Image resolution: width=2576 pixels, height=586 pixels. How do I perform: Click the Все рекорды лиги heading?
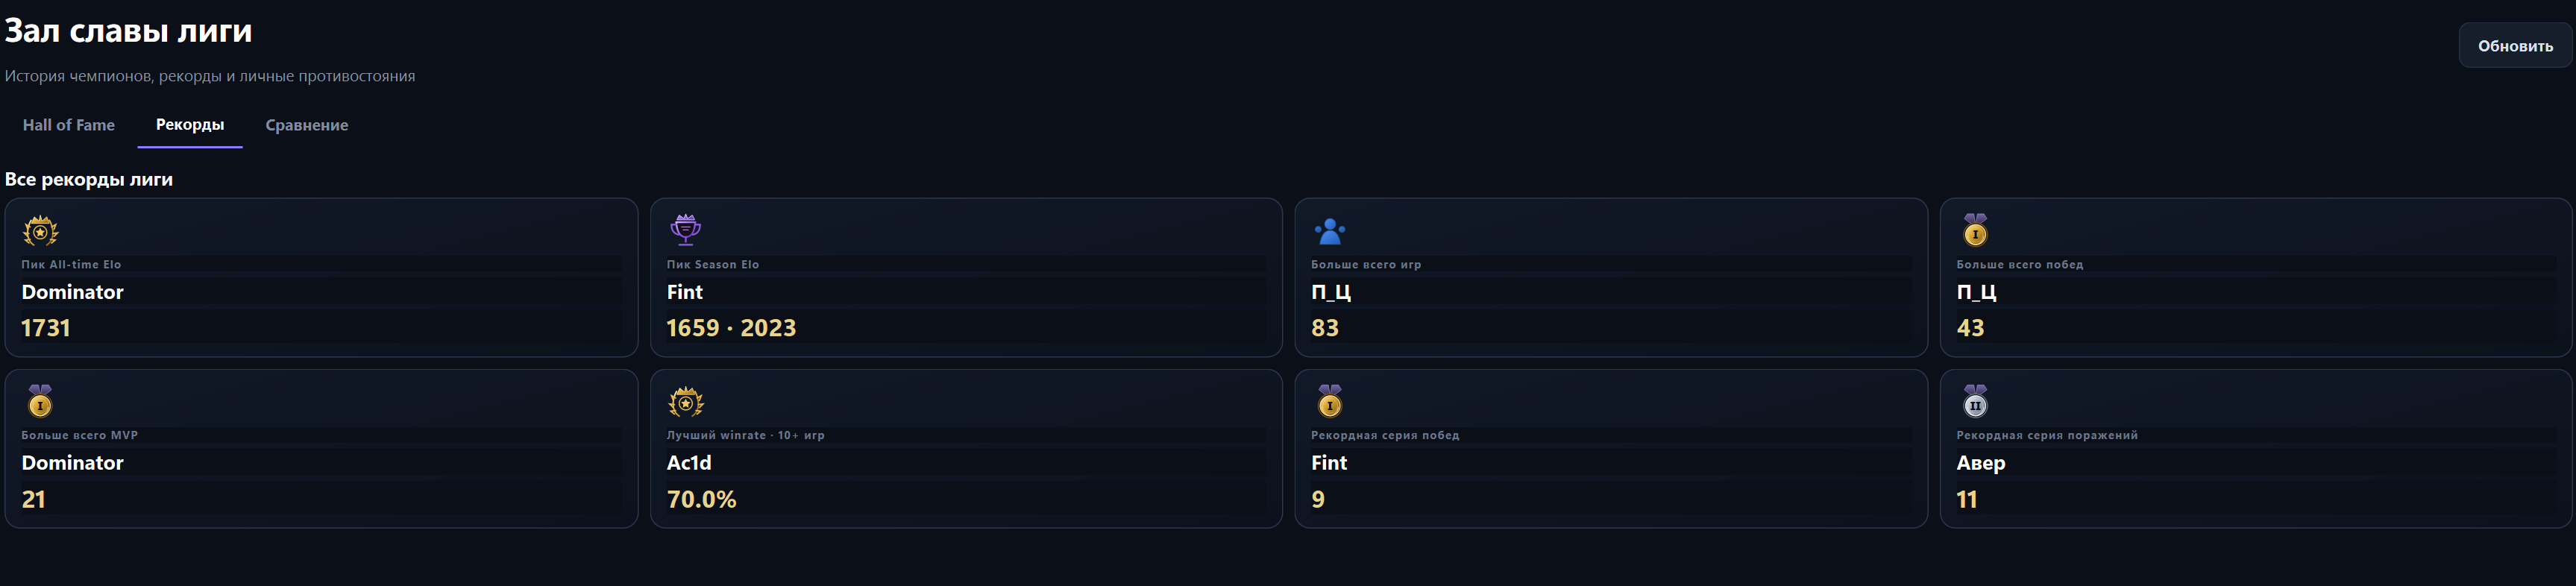(89, 179)
